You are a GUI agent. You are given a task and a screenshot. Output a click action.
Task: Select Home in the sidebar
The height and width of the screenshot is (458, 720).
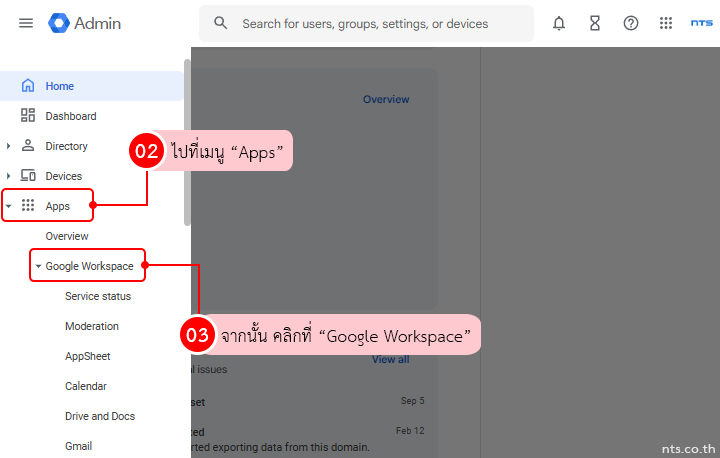[60, 86]
